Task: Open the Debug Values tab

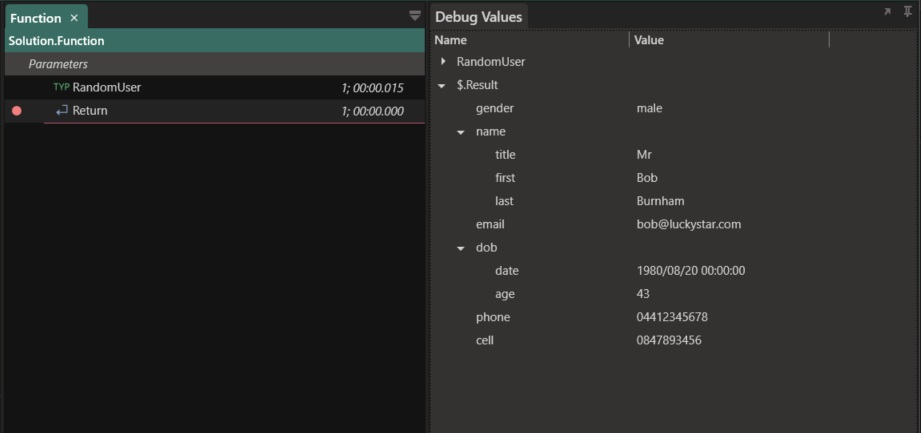Action: coord(479,17)
